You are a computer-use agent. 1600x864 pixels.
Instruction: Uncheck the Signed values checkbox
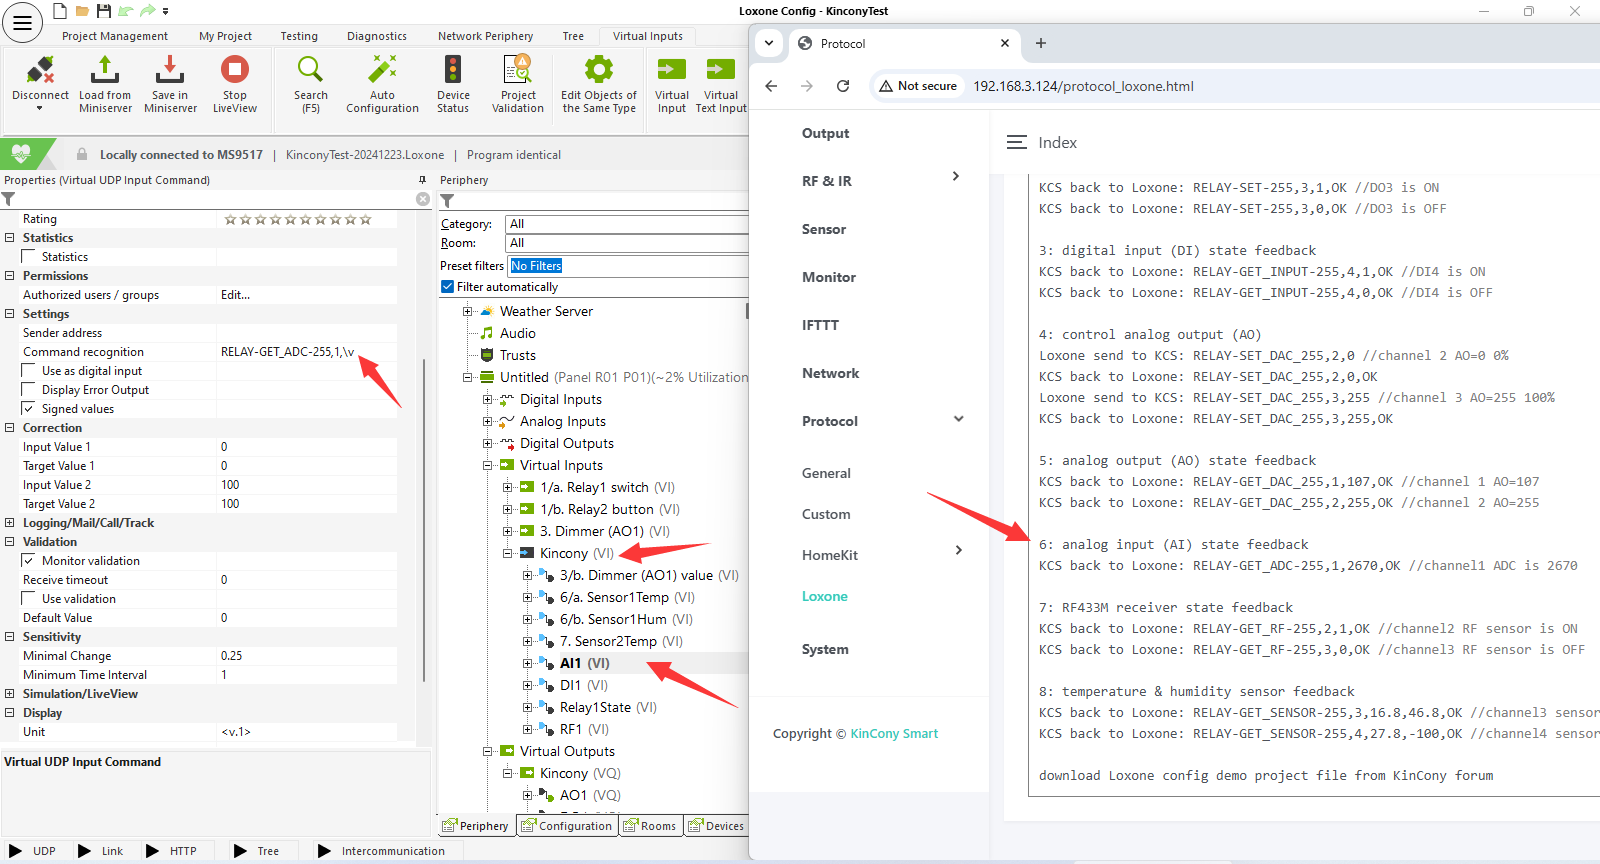click(29, 409)
